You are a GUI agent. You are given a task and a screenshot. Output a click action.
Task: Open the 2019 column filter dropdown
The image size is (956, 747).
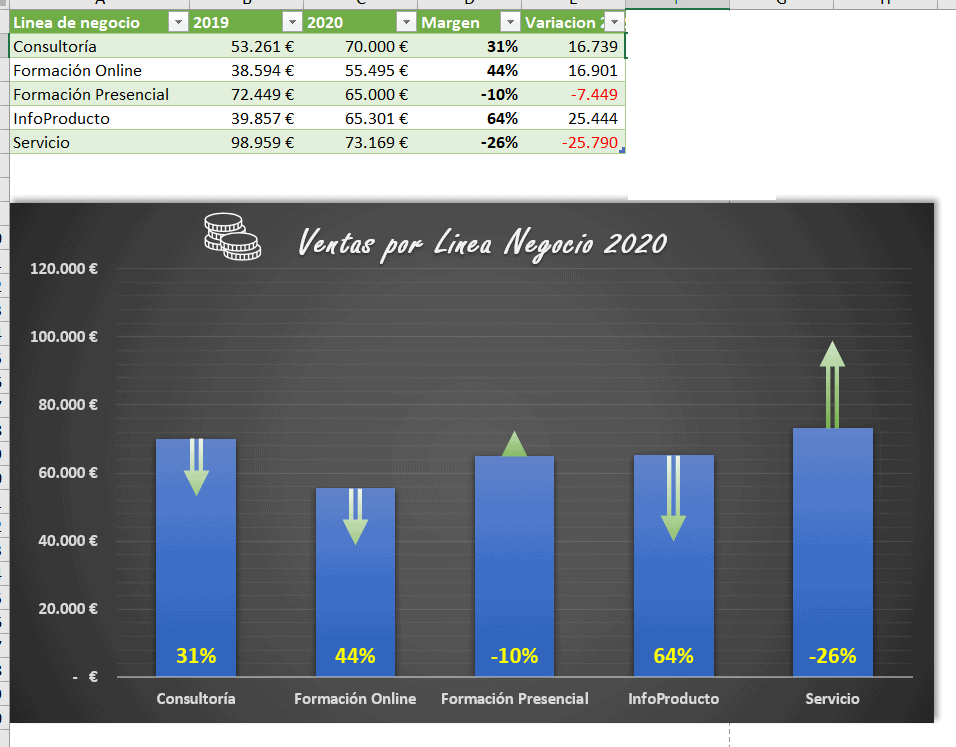(292, 23)
